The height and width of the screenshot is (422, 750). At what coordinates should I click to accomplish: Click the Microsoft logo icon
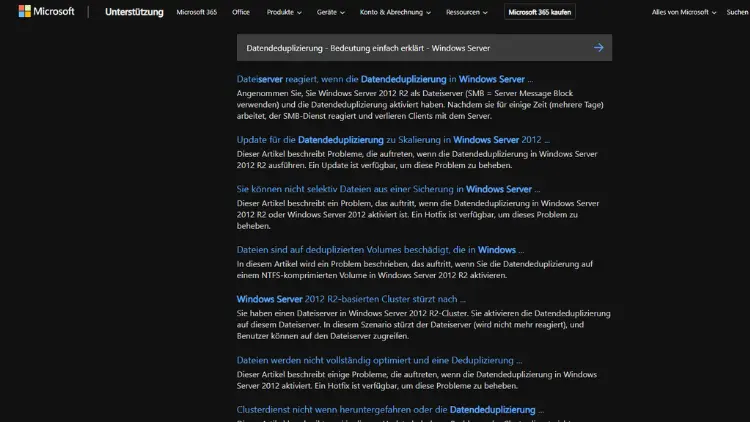click(25, 11)
